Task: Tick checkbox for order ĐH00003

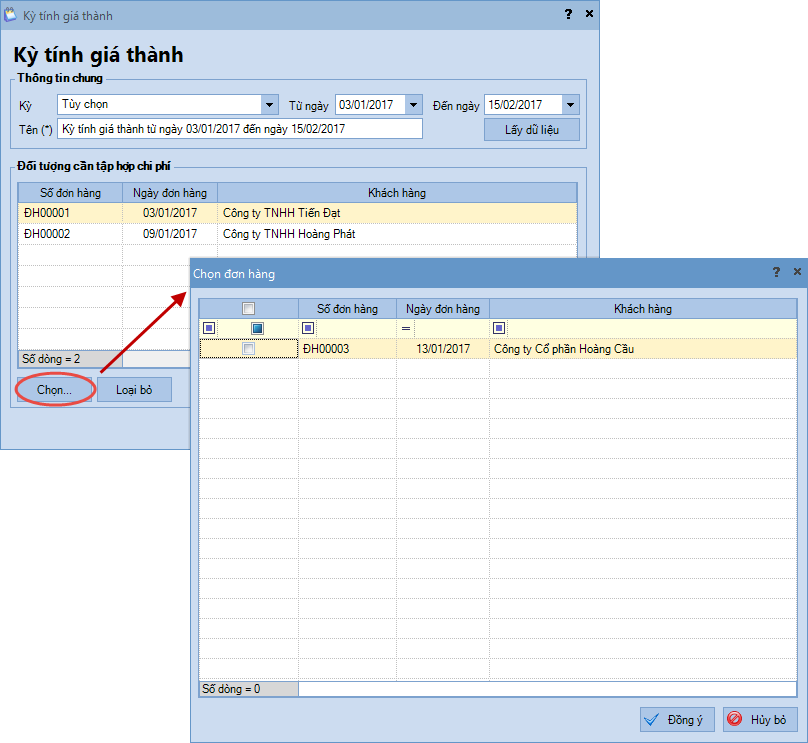Action: pyautogui.click(x=249, y=349)
